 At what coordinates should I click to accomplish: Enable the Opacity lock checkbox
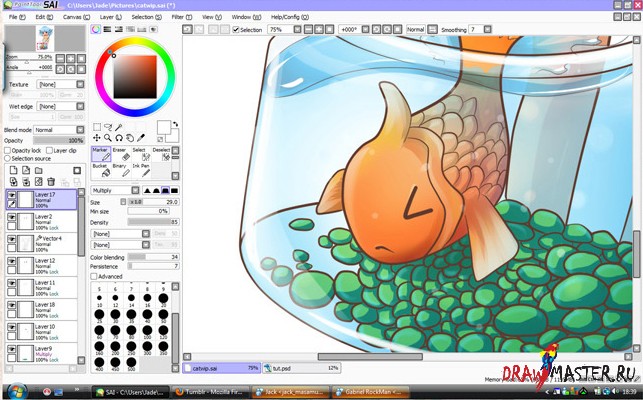pyautogui.click(x=7, y=151)
